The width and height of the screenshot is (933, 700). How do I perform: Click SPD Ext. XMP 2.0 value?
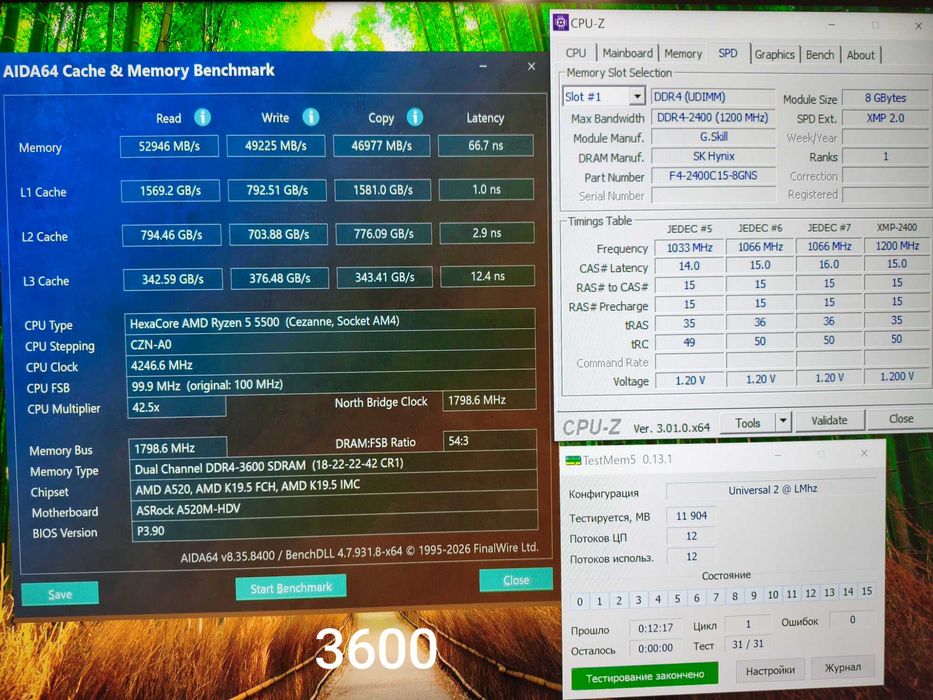point(885,118)
